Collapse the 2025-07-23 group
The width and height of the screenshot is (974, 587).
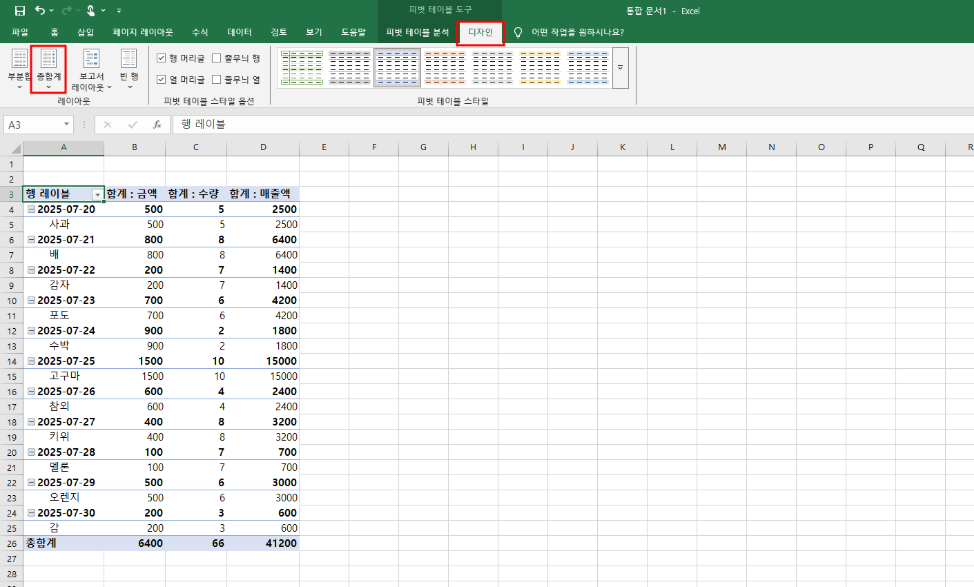31,301
